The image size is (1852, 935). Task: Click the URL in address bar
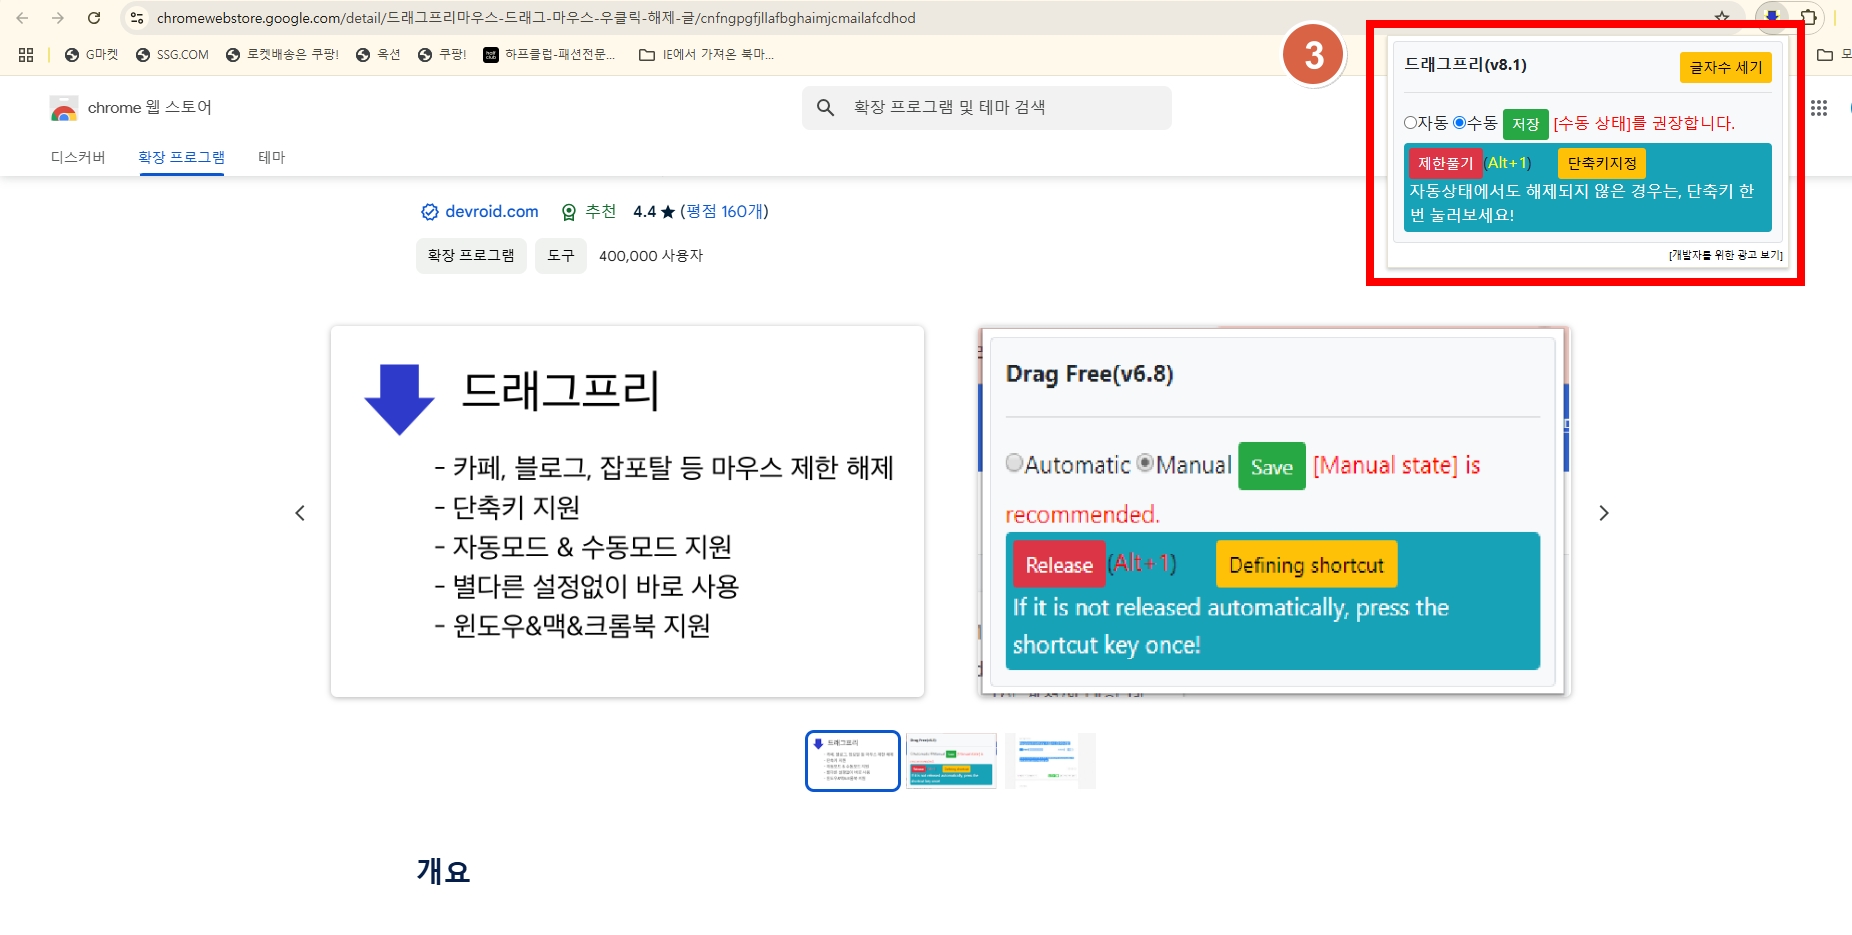coord(536,18)
